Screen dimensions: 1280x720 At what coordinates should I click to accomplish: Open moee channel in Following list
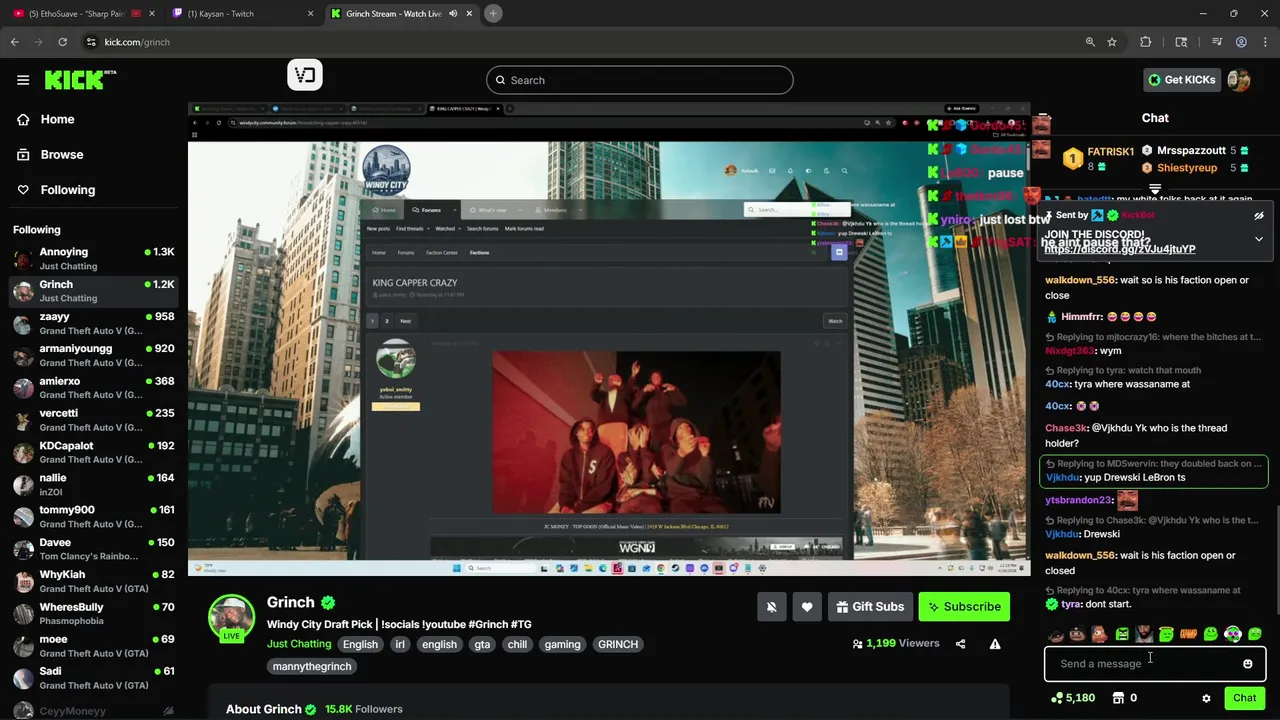[x=93, y=645]
